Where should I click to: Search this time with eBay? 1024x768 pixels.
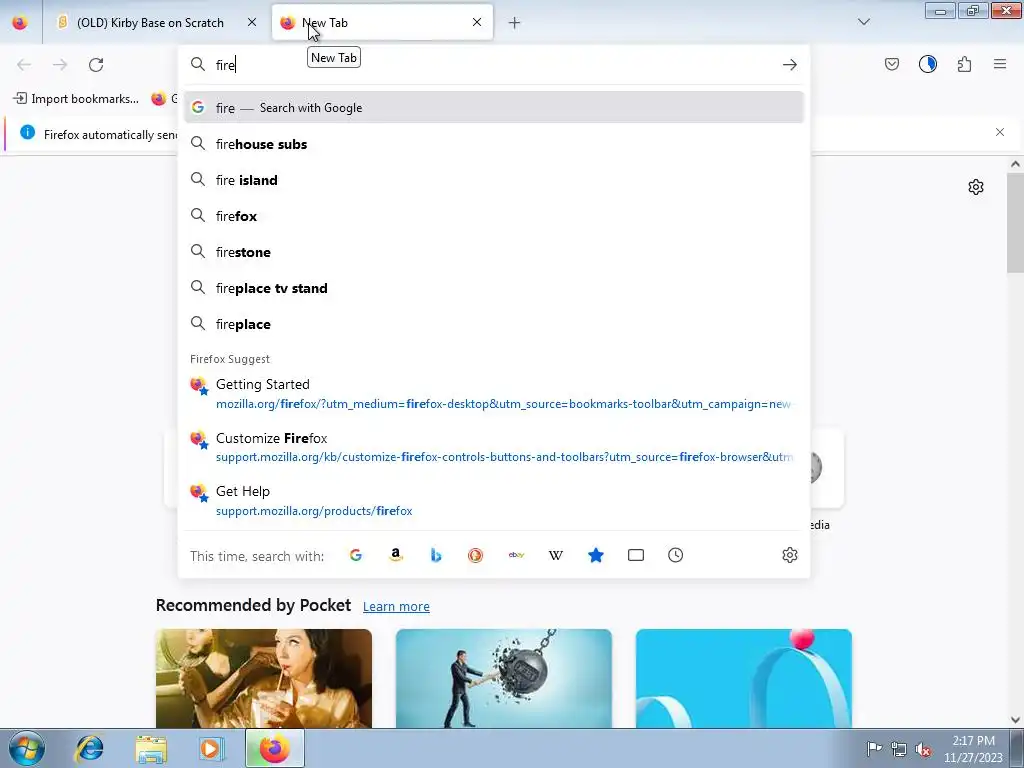tap(516, 555)
